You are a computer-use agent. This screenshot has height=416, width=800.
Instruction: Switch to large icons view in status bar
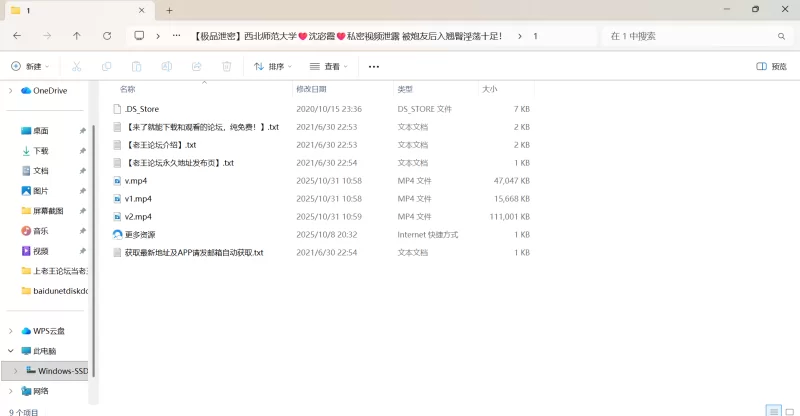click(788, 410)
